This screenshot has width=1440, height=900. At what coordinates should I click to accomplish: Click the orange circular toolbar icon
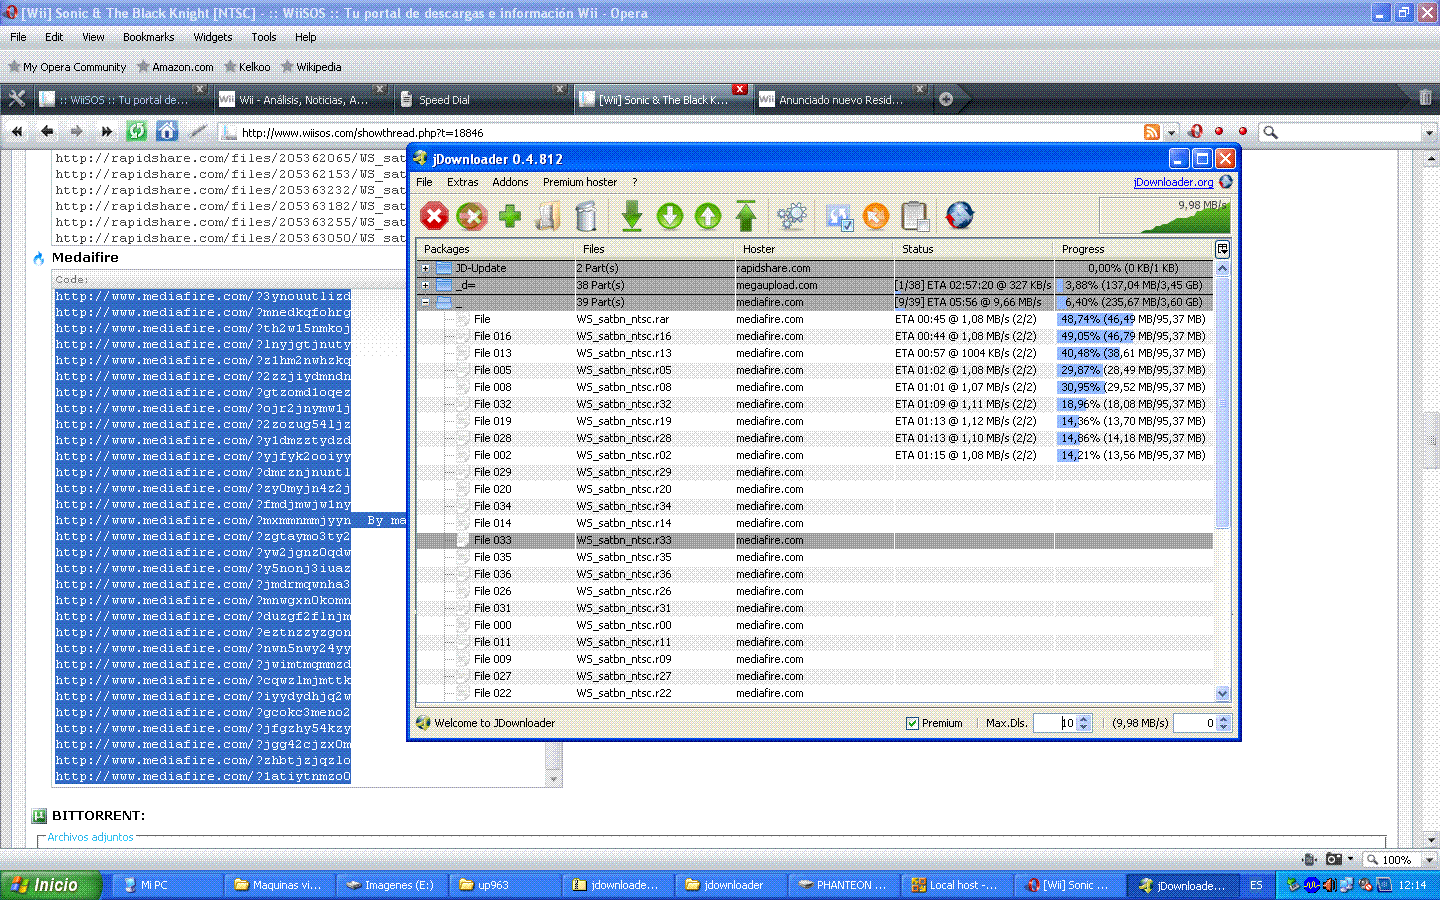pos(876,216)
